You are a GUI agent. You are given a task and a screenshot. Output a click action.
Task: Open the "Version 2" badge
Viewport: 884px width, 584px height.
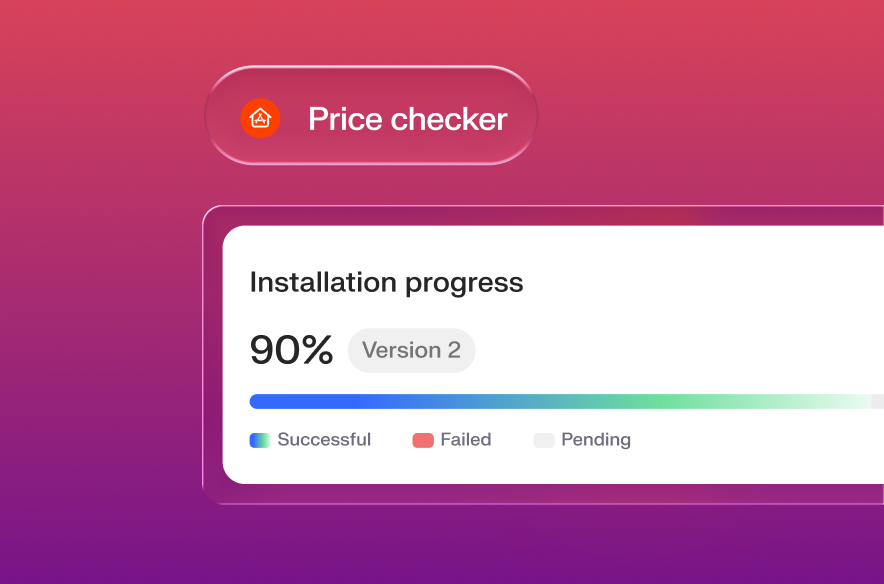411,350
